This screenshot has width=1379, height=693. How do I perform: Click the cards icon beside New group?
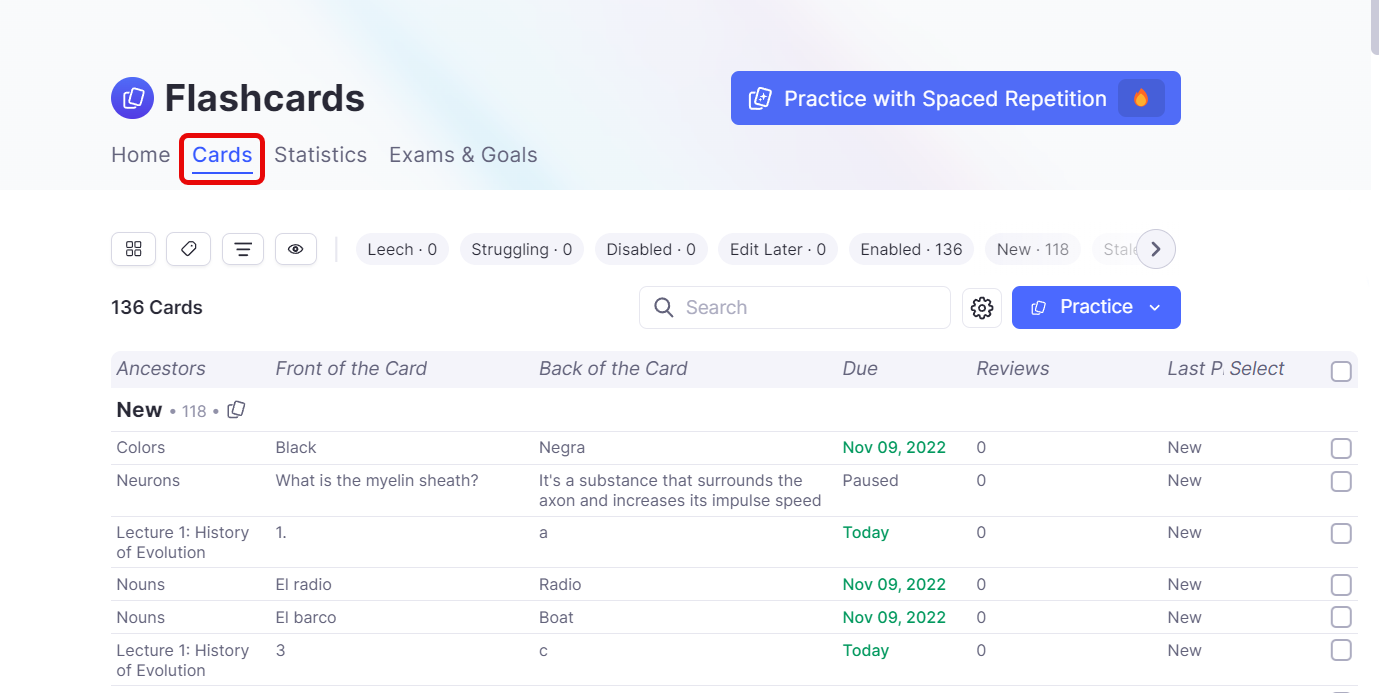tap(236, 410)
